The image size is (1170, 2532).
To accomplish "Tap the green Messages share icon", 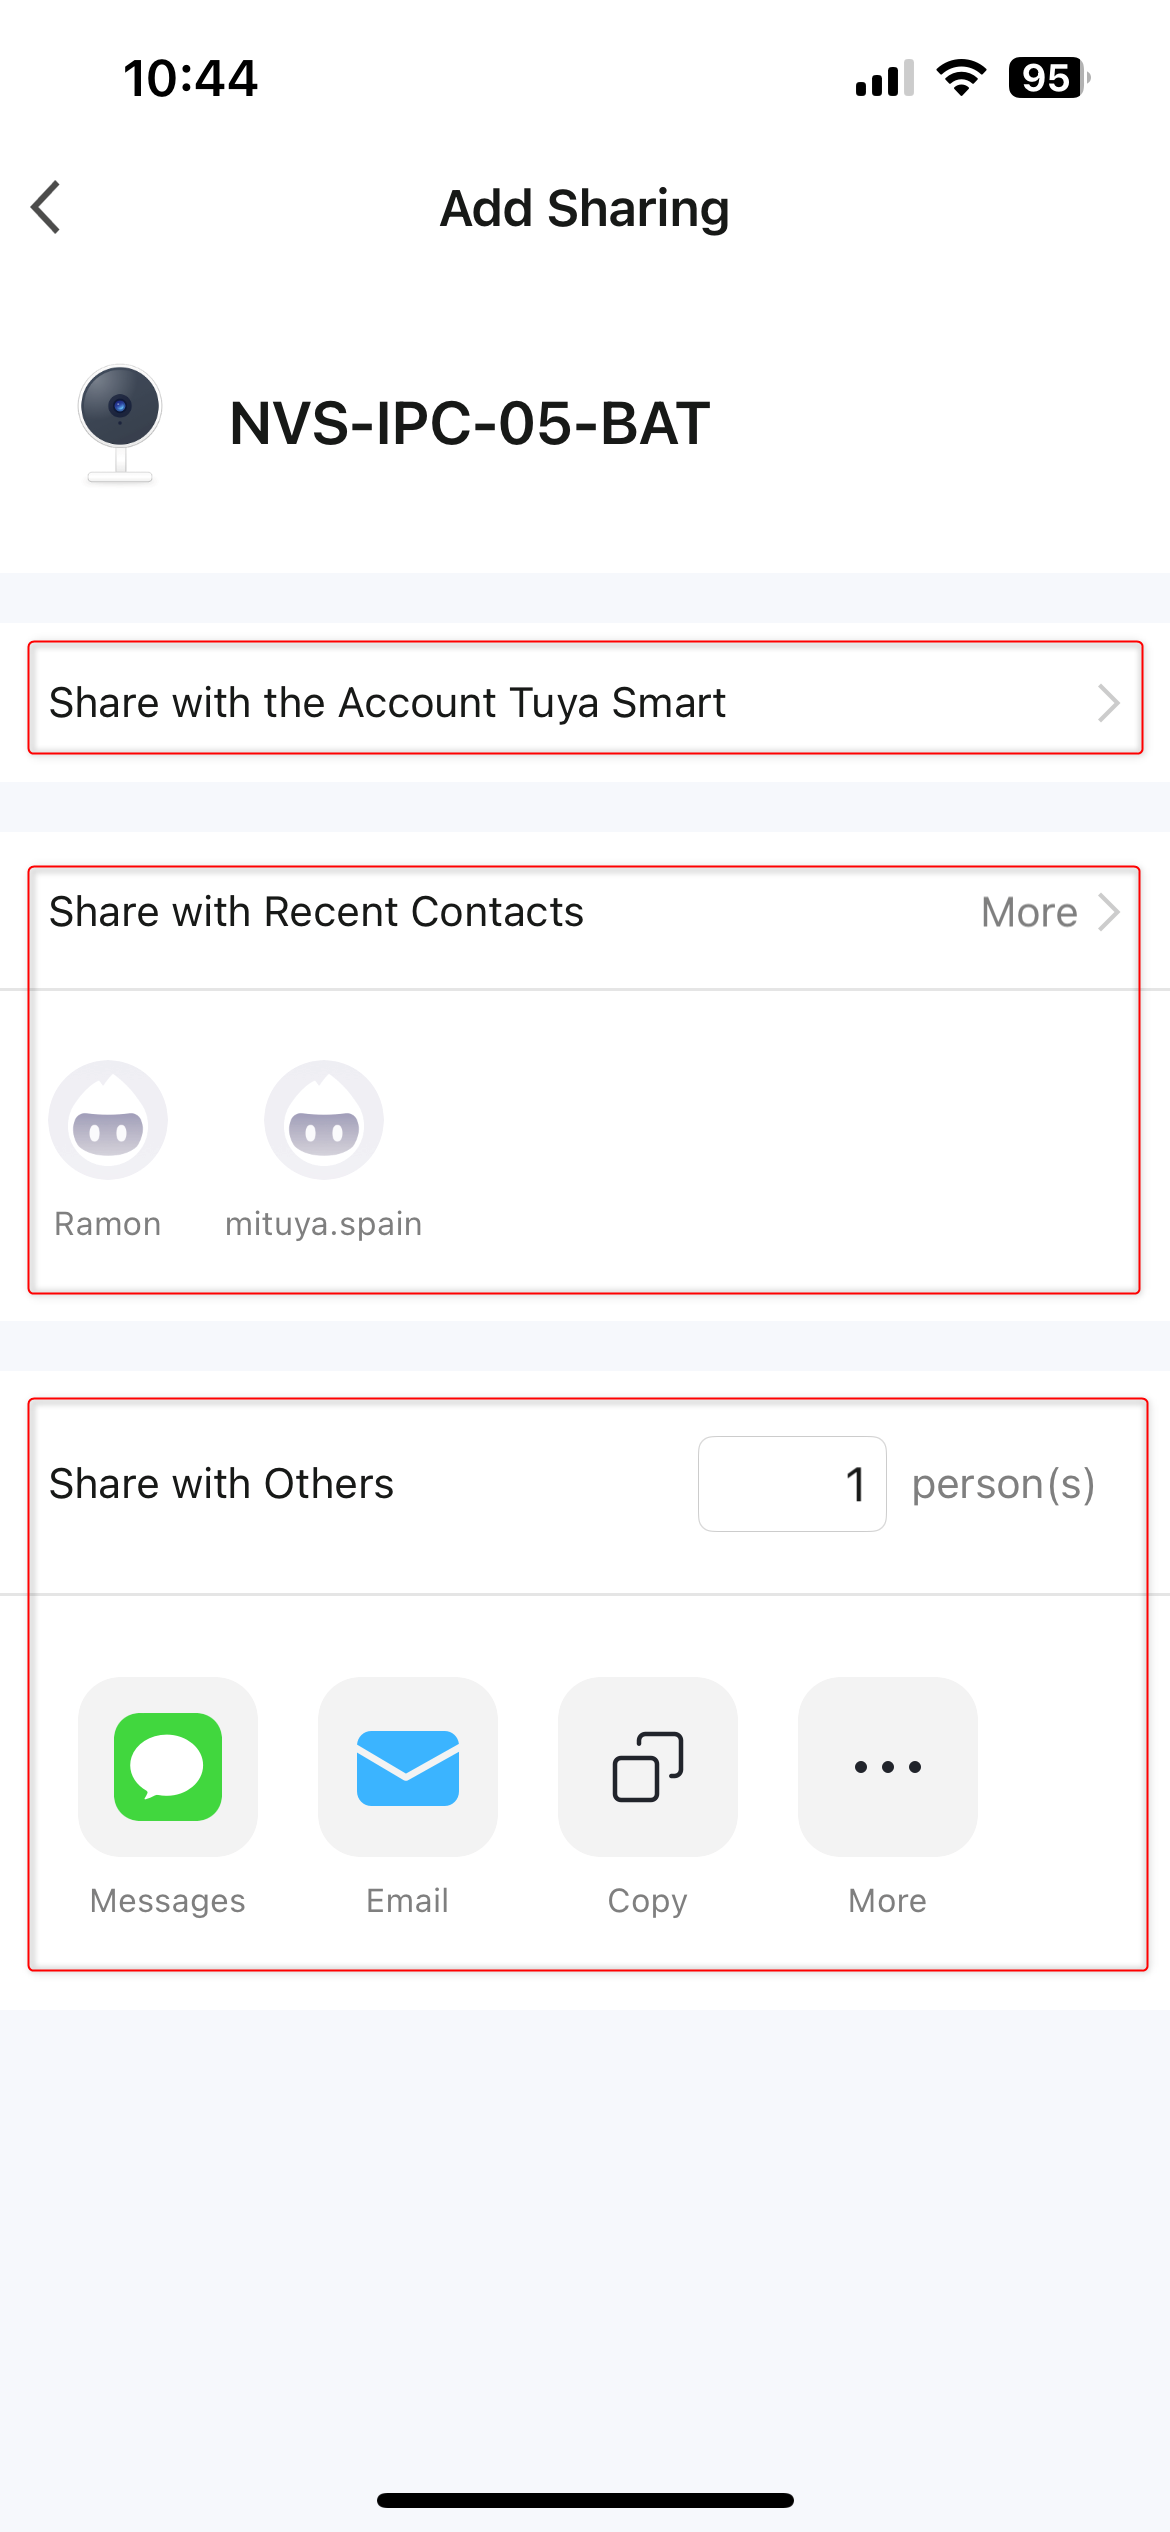I will pos(168,1766).
